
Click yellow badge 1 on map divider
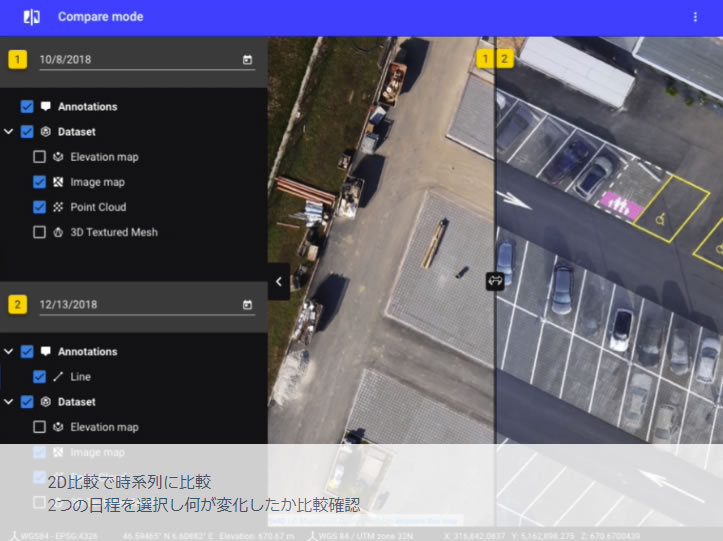coord(485,59)
